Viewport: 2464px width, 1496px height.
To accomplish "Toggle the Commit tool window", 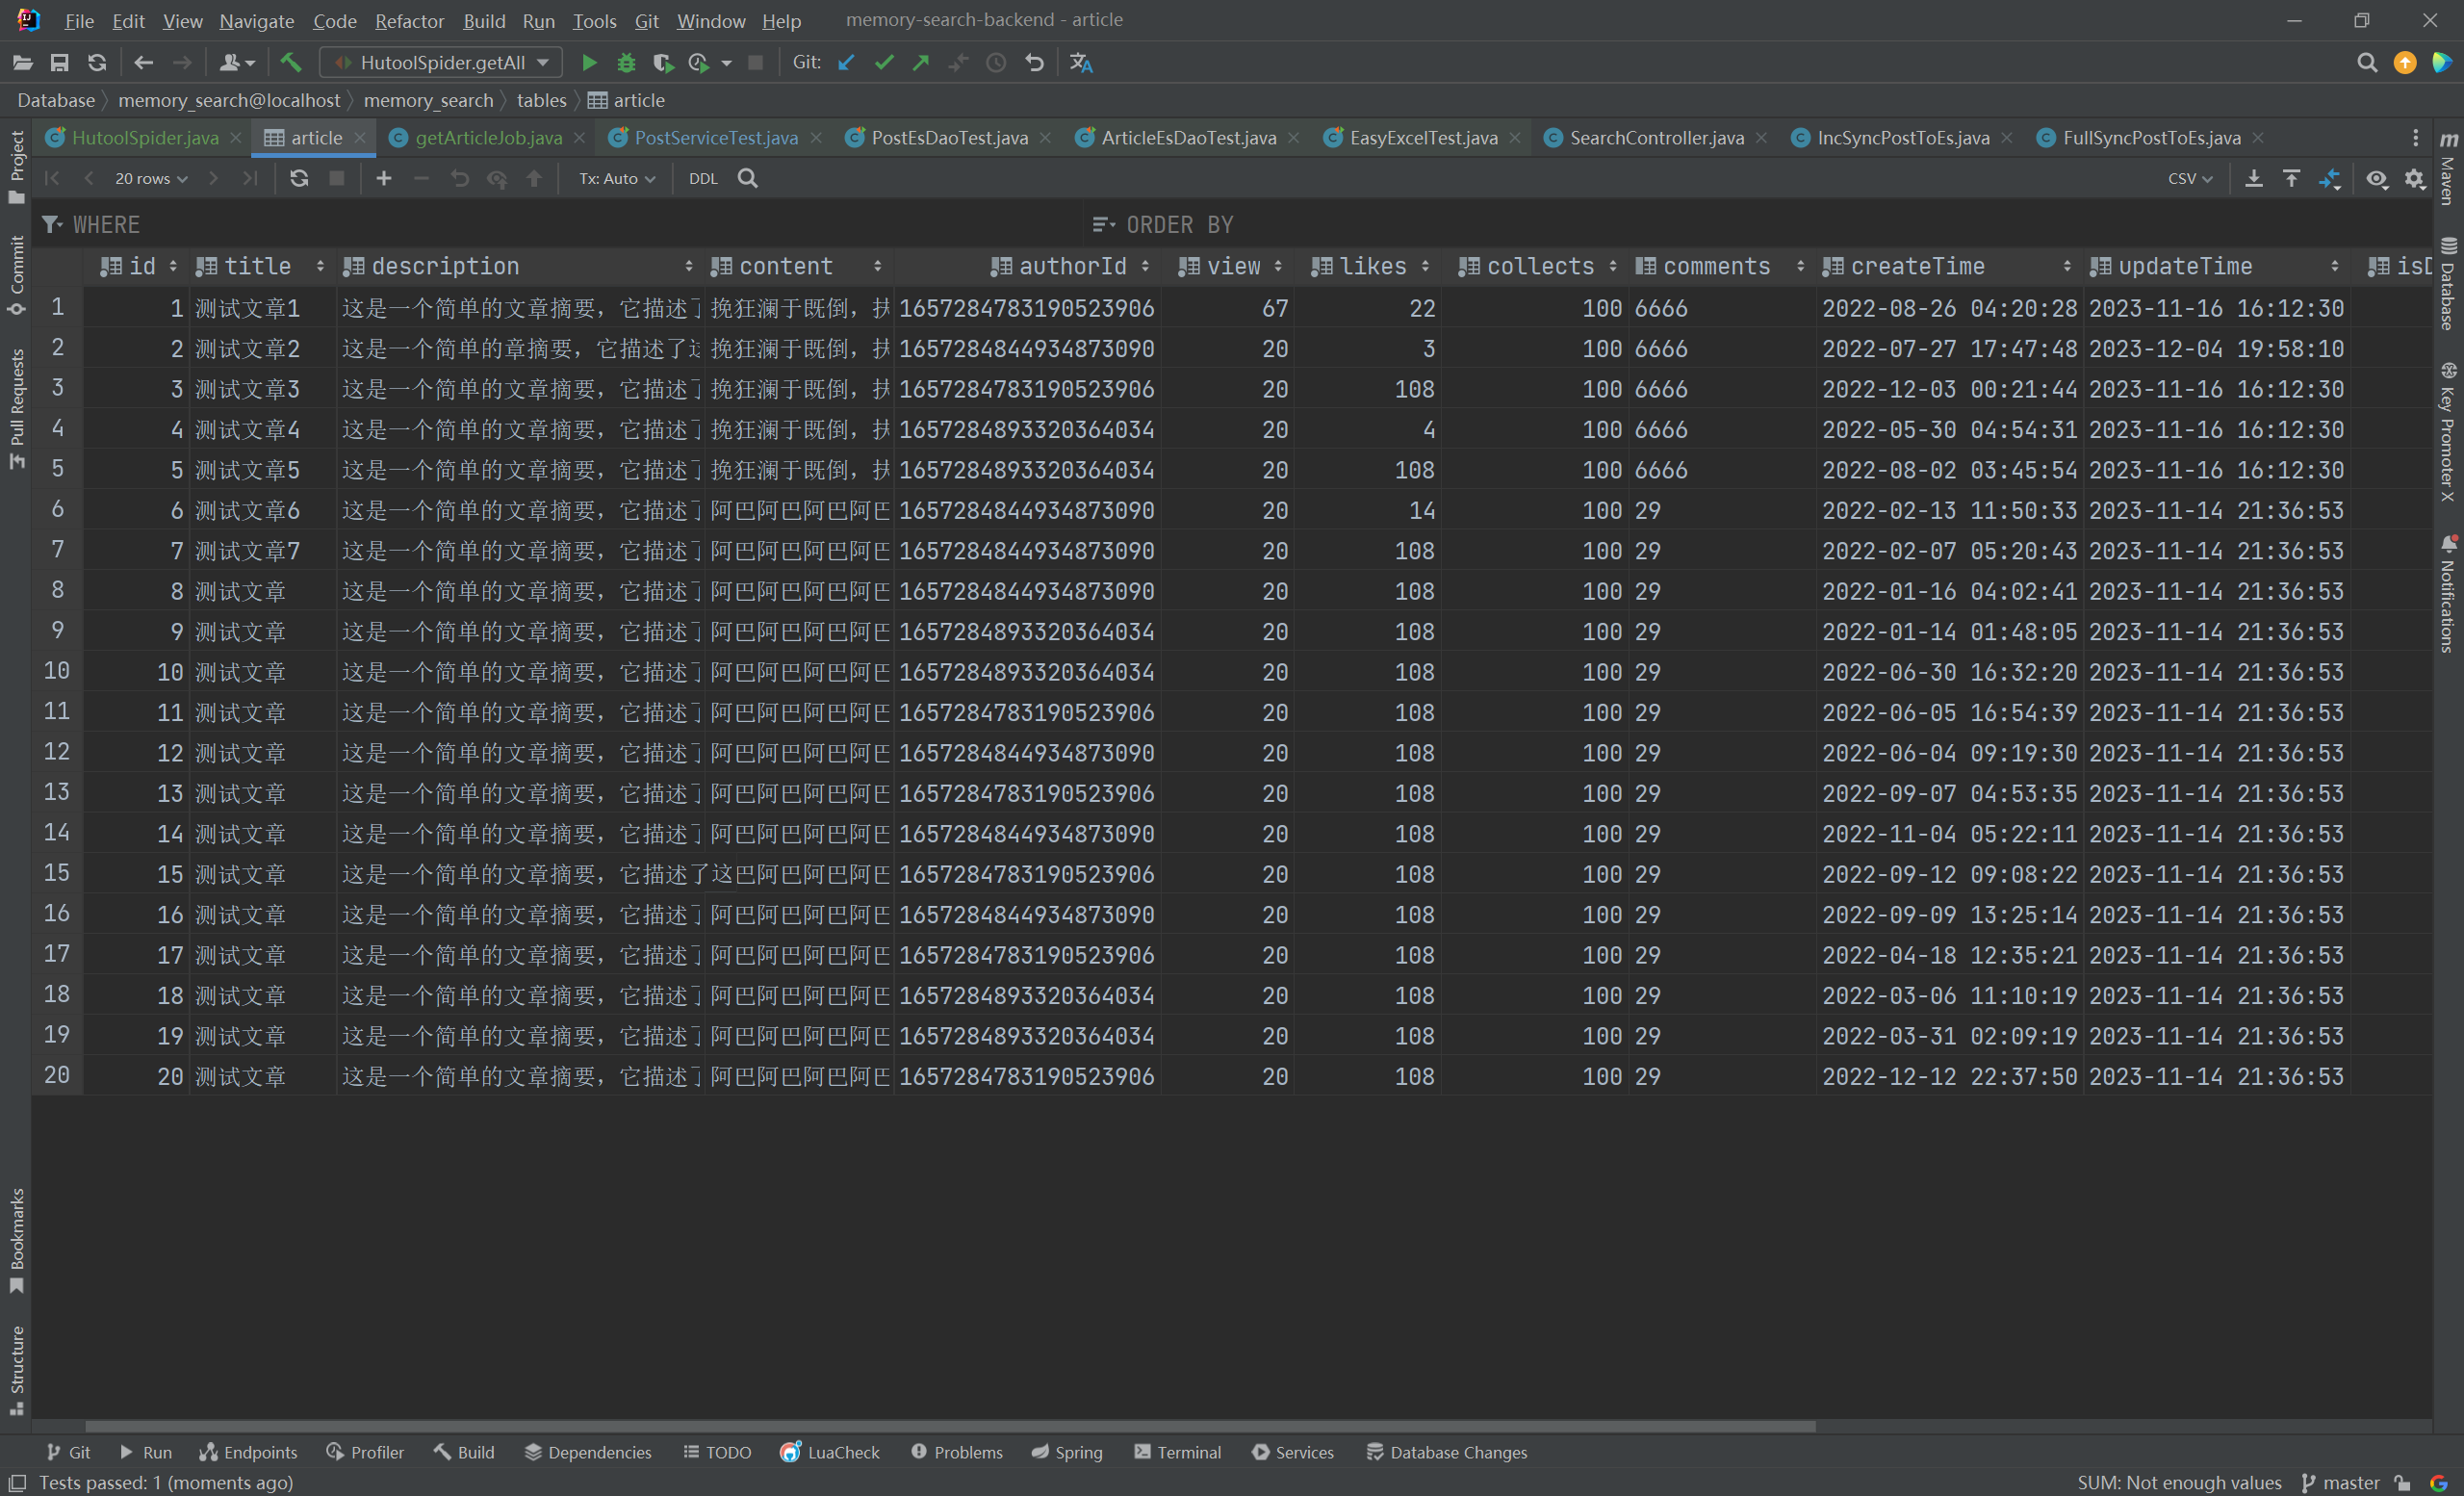I will click(x=16, y=275).
